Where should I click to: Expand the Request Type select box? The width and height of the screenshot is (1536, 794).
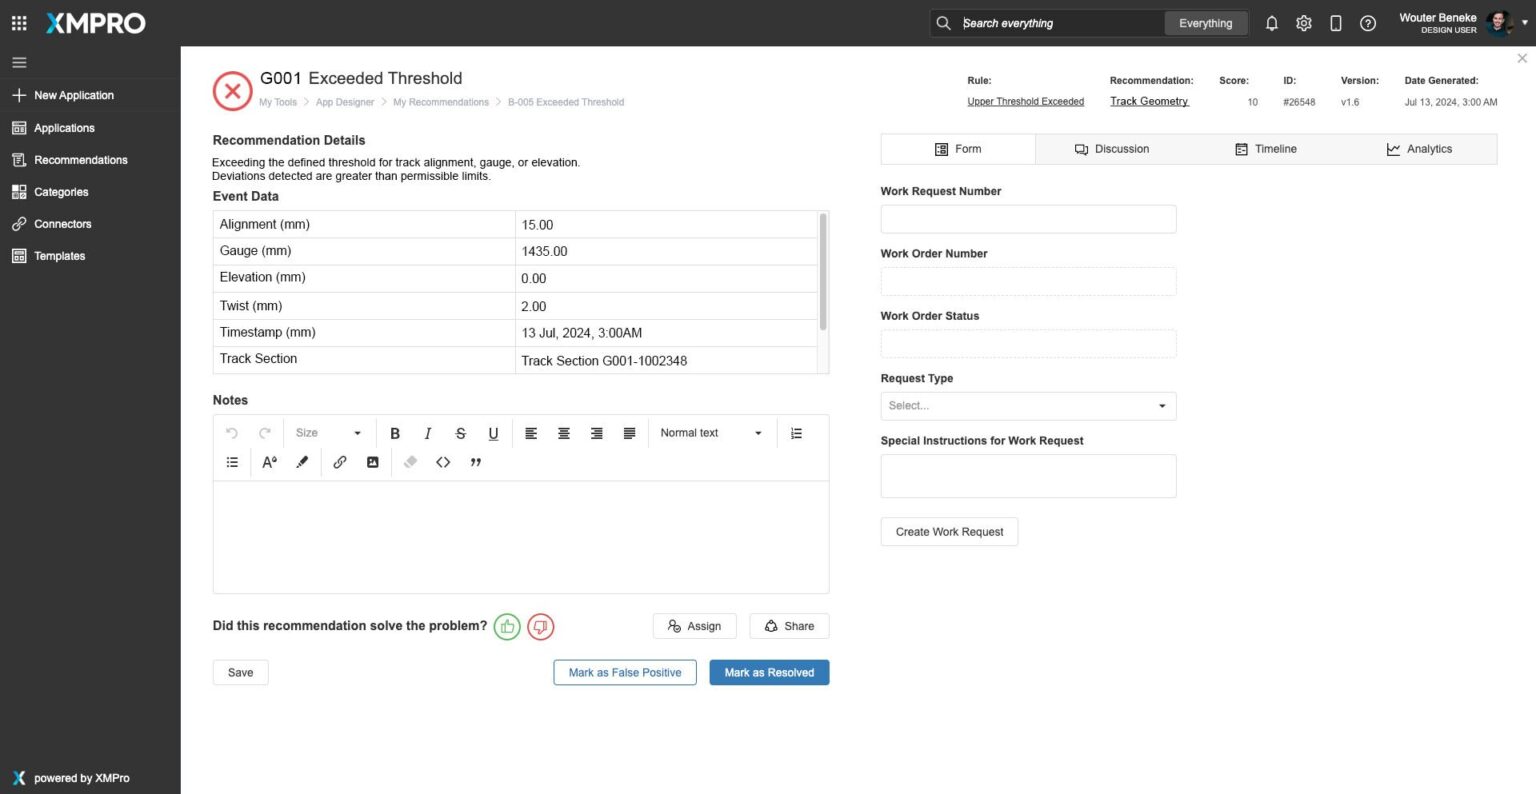[1028, 406]
